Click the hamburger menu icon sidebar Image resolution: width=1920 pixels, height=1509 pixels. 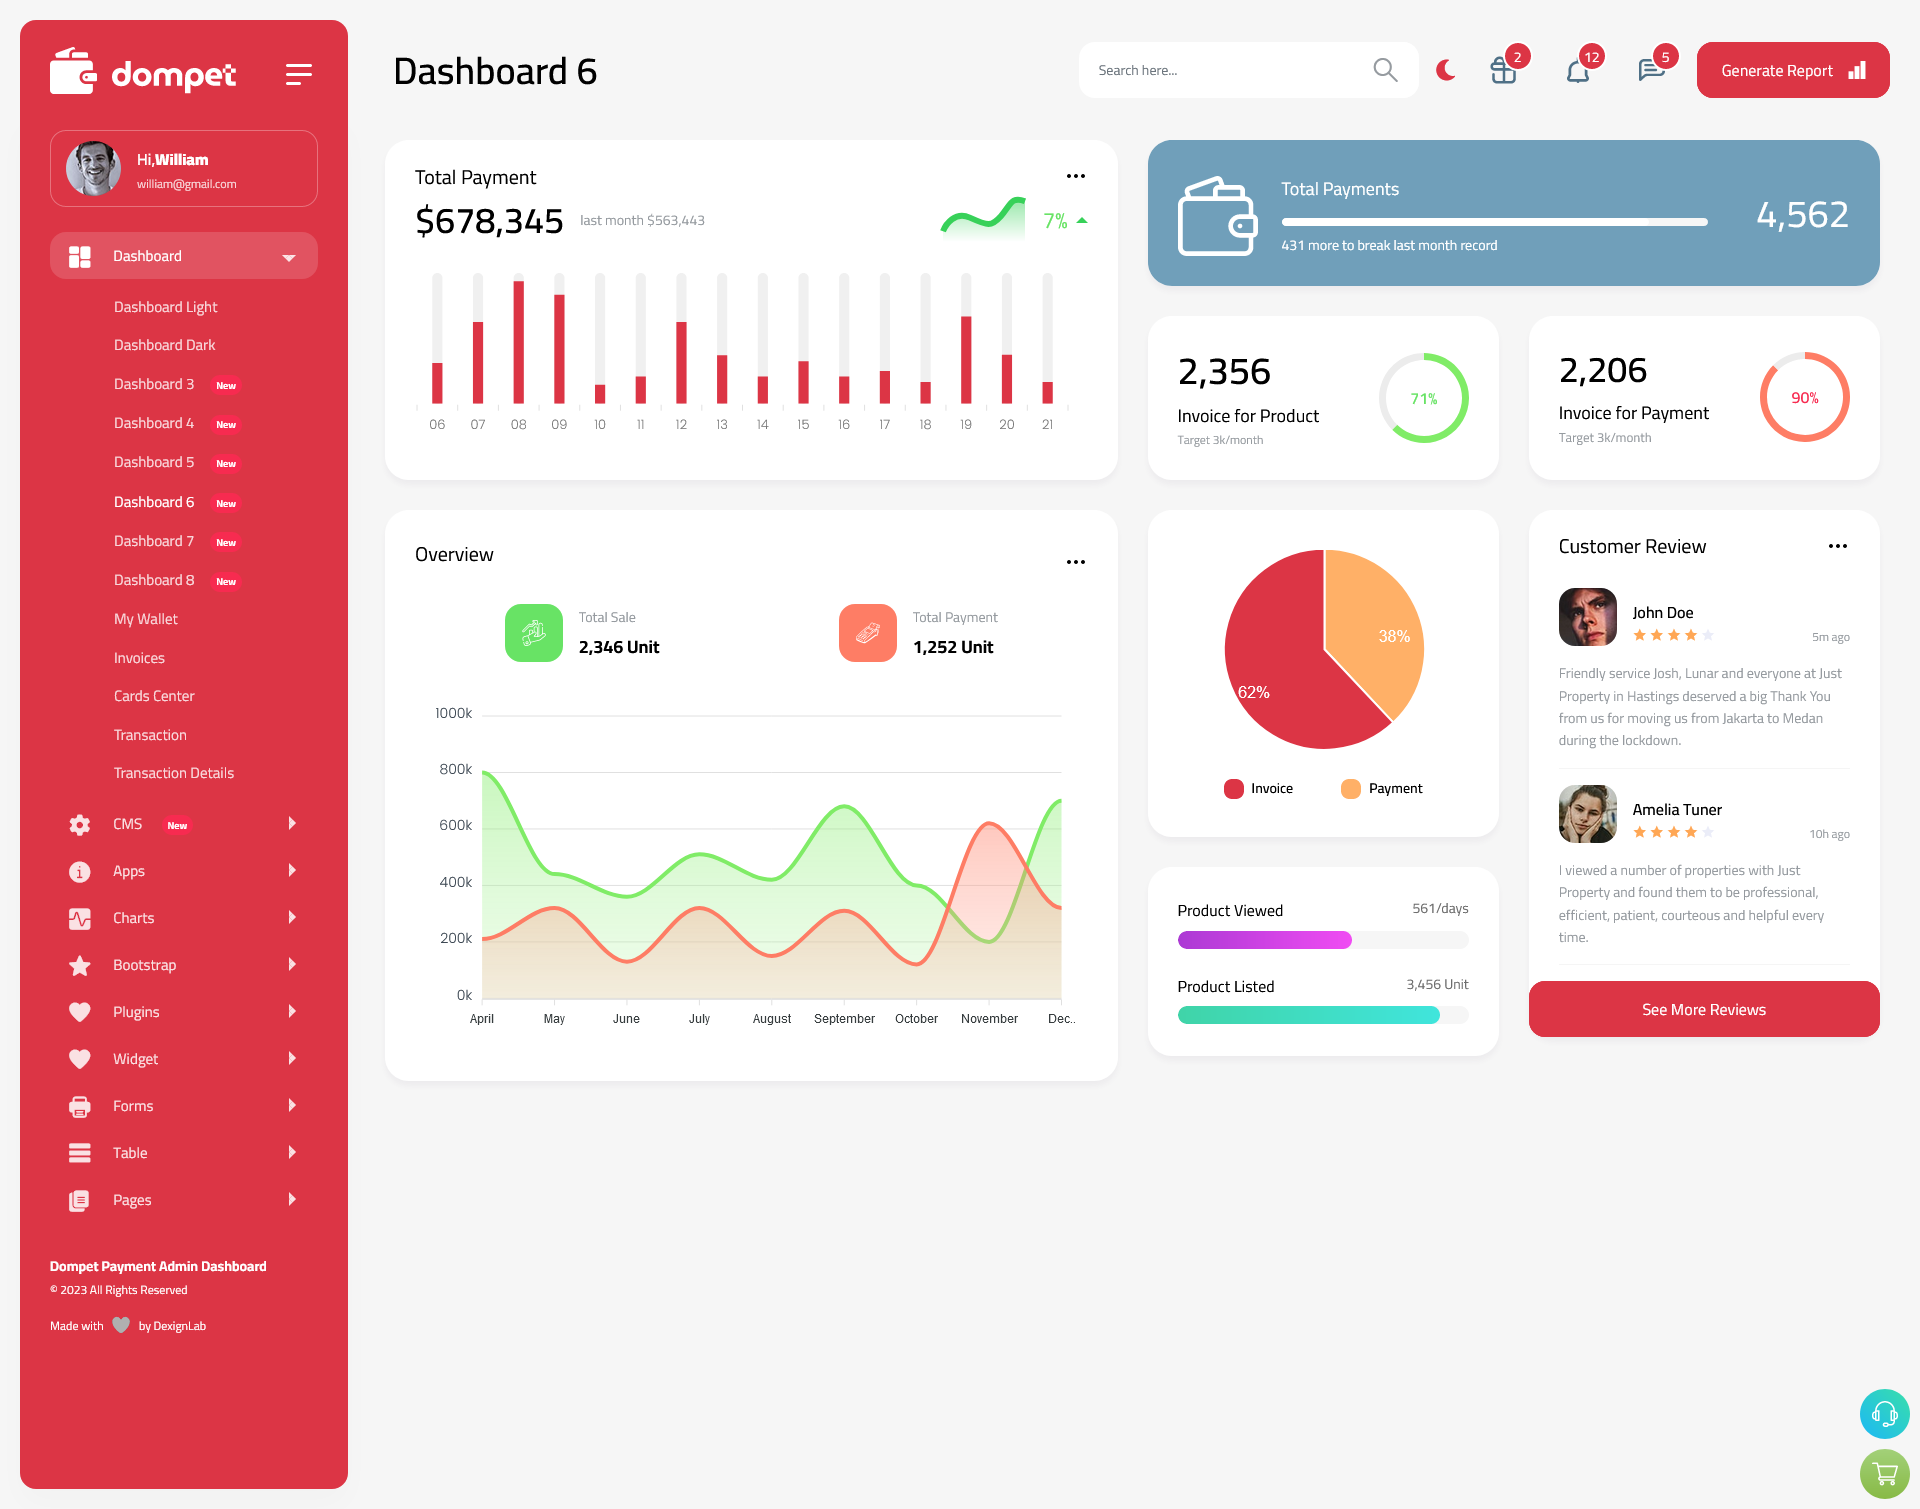pos(298,73)
